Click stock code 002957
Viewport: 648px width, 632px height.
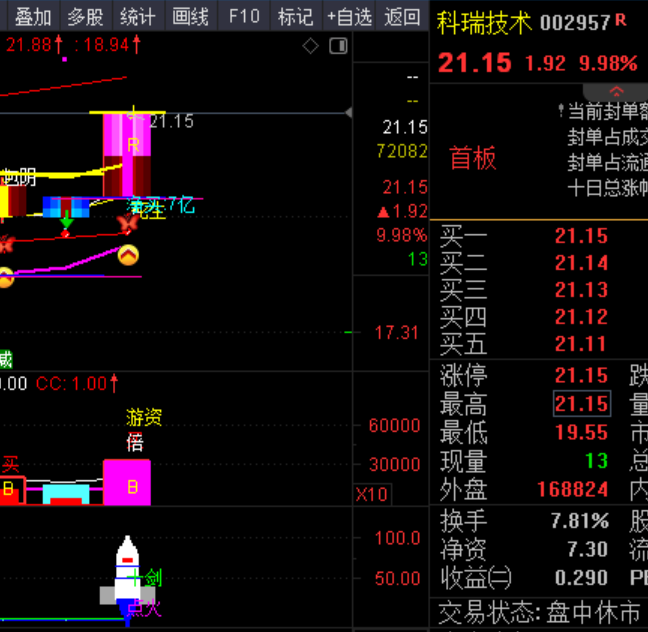point(575,23)
